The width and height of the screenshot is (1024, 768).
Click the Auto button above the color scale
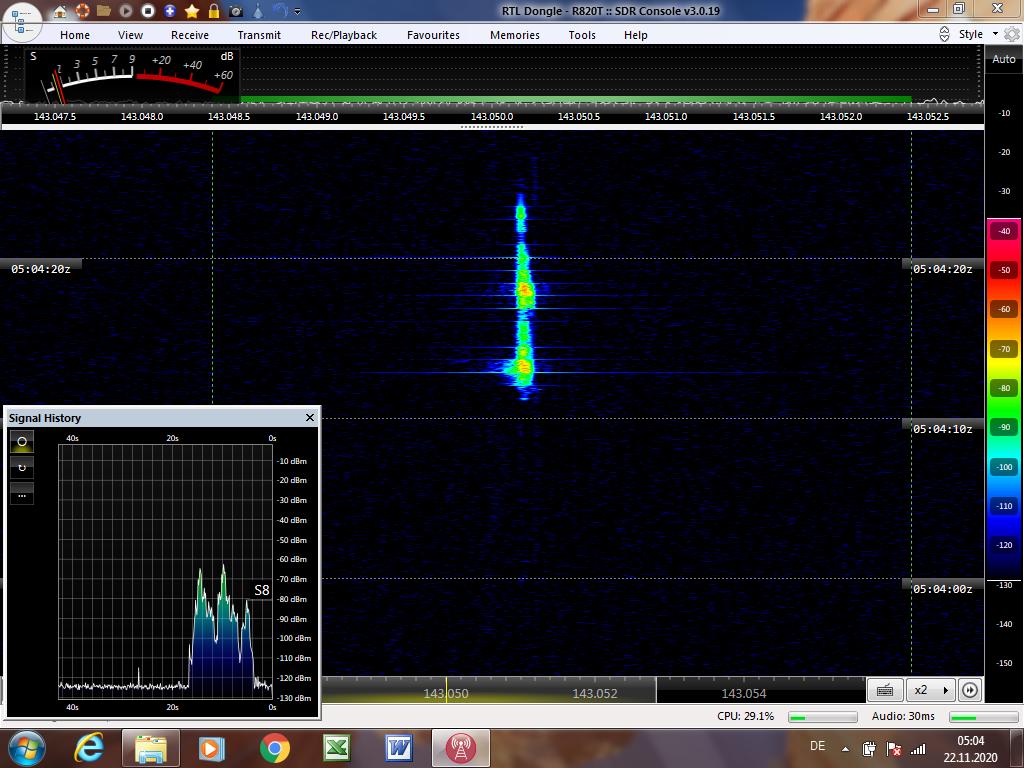(x=1004, y=59)
